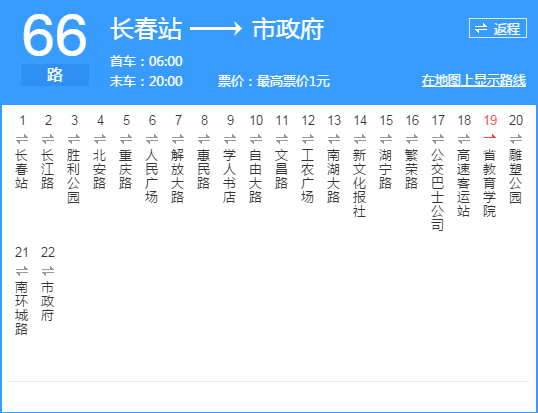The width and height of the screenshot is (538, 413).
Task: Click the 长春站 origin in the header
Action: pos(146,29)
